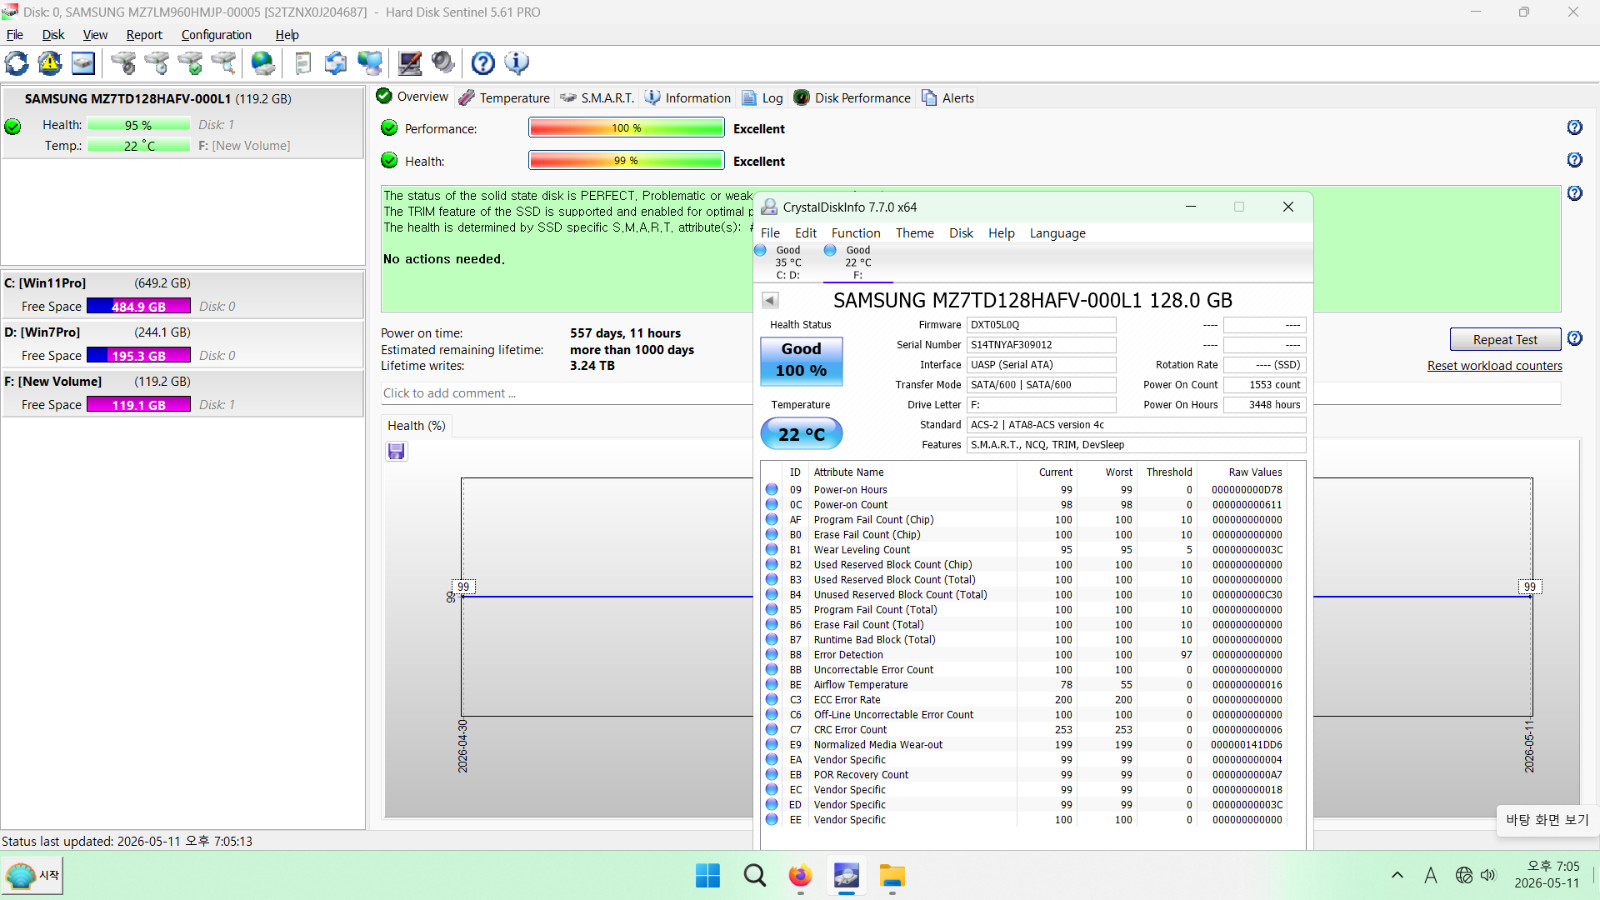1600x900 pixels.
Task: Click the blue info bubble toolbar icon
Action: (516, 63)
